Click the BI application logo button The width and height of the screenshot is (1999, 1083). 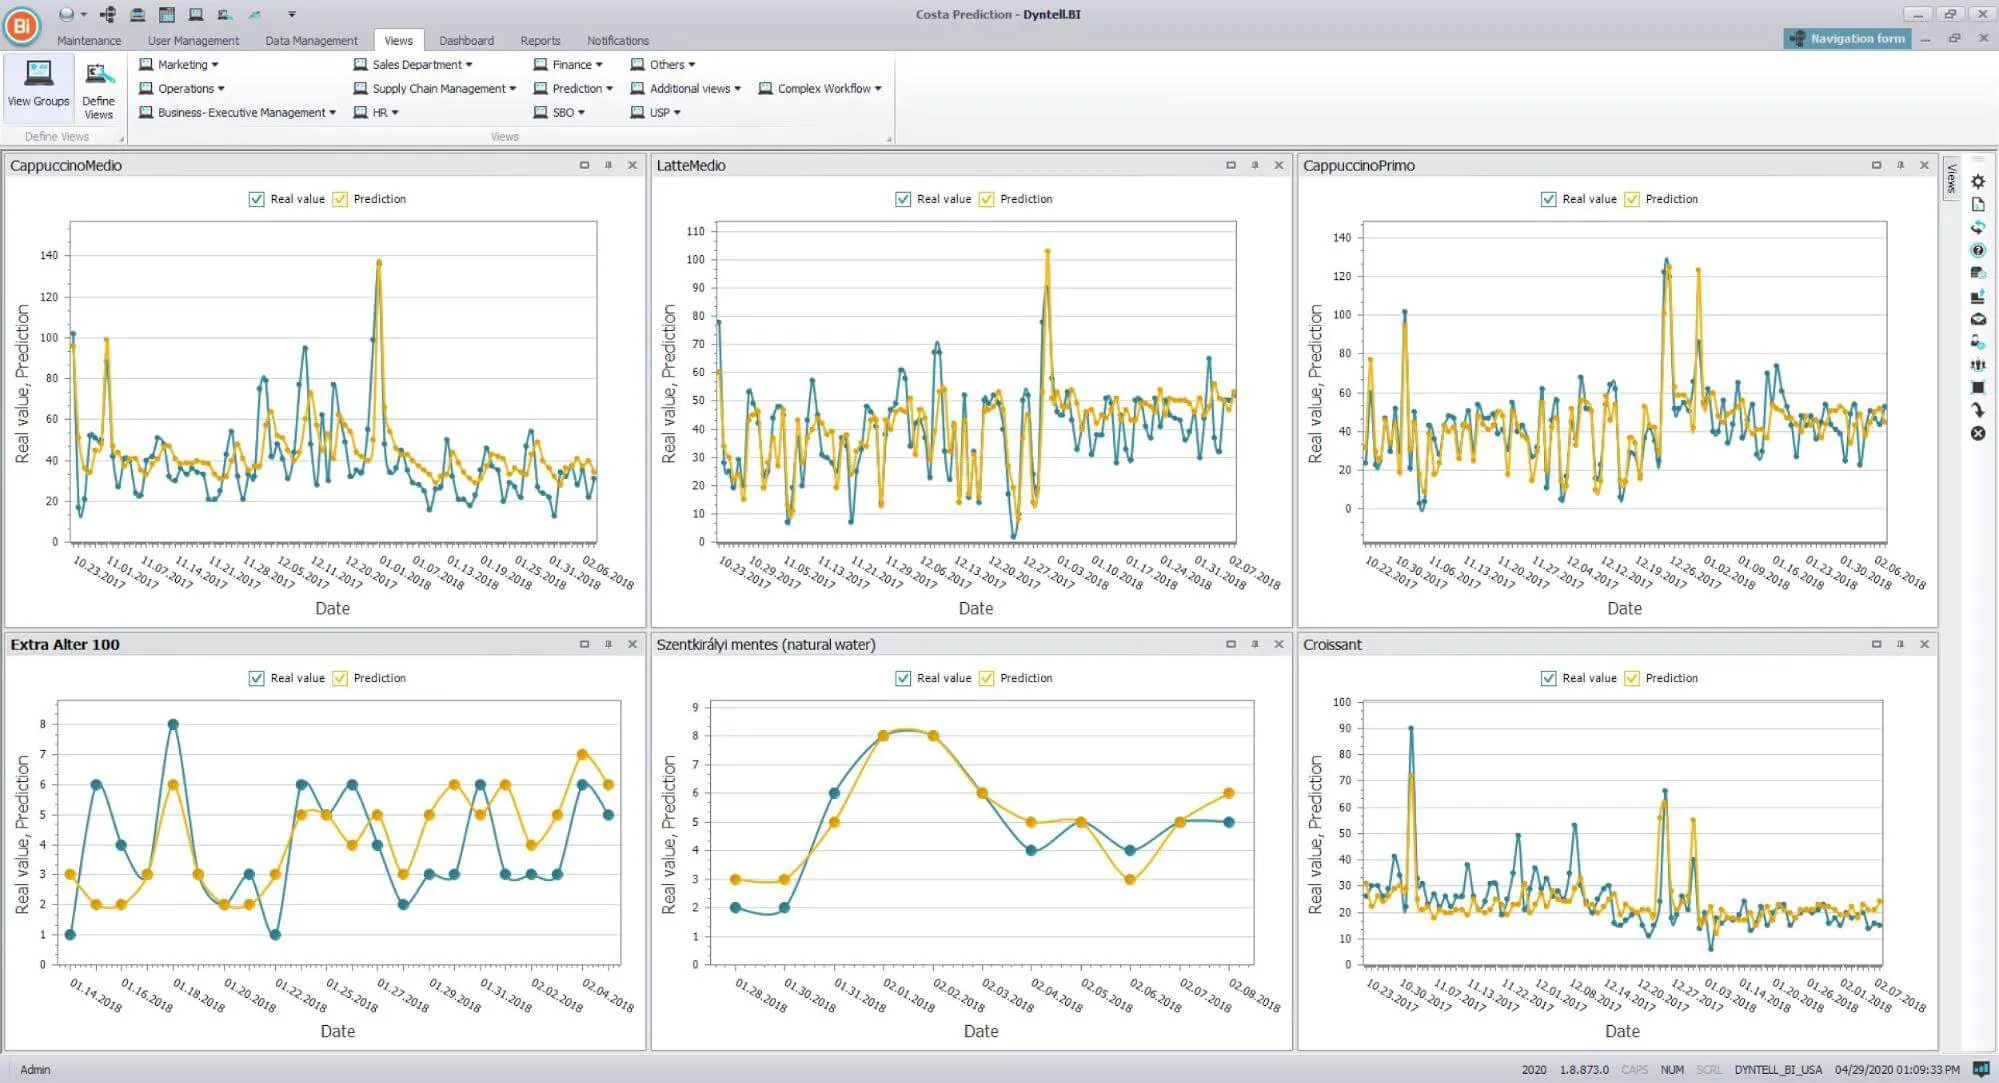tap(22, 25)
